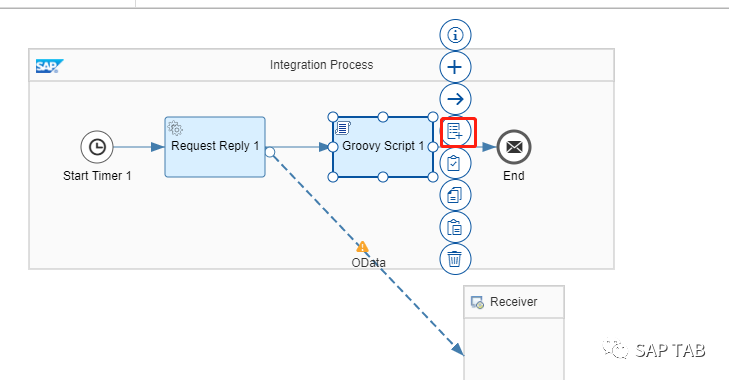Click the red-highlighted create script icon
The image size is (729, 380).
[x=455, y=131]
